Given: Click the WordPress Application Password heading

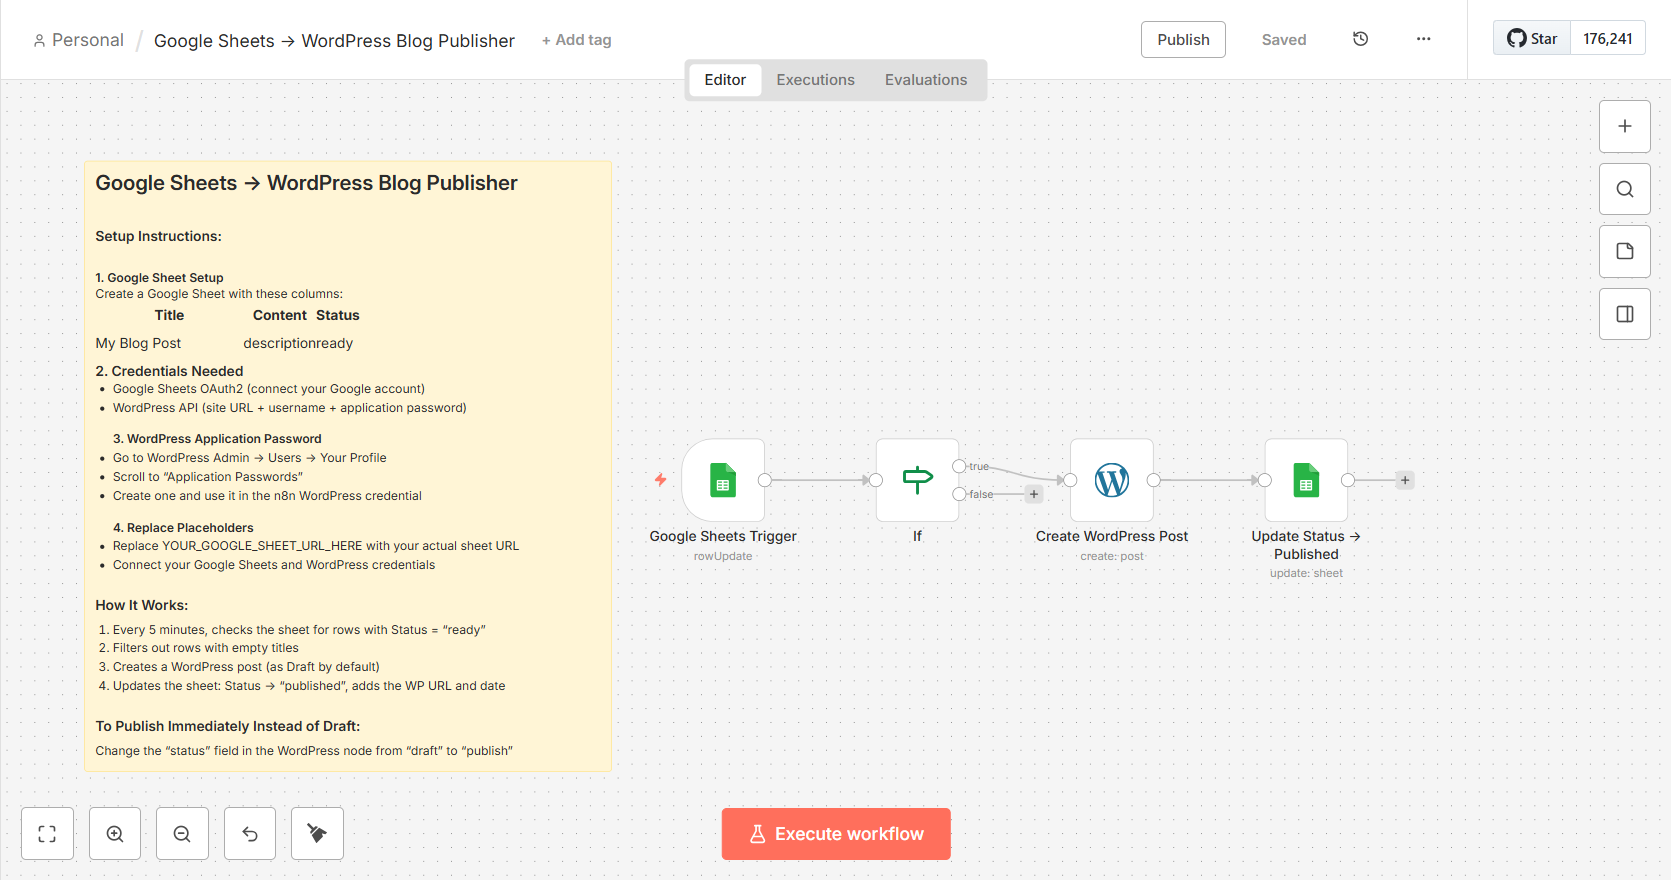Looking at the screenshot, I should tap(217, 439).
